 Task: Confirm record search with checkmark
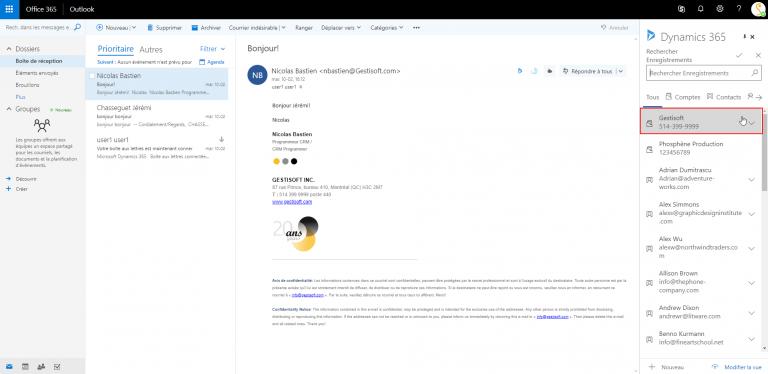(739, 55)
